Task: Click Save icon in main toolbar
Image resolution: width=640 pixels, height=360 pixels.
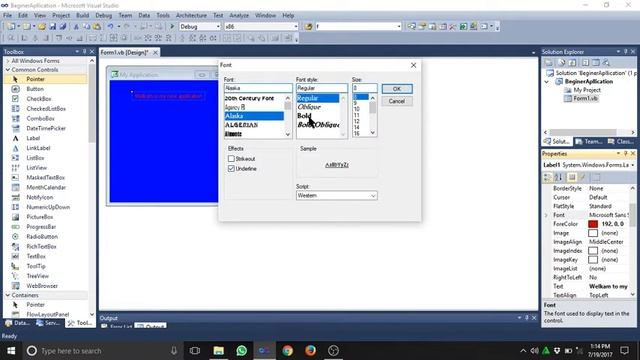Action: [53, 27]
